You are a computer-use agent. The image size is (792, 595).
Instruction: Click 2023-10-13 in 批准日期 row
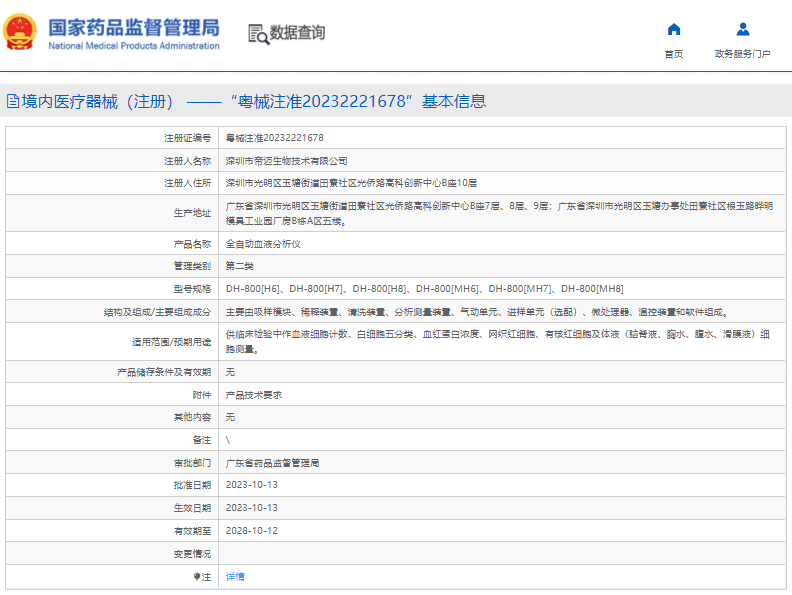(252, 485)
